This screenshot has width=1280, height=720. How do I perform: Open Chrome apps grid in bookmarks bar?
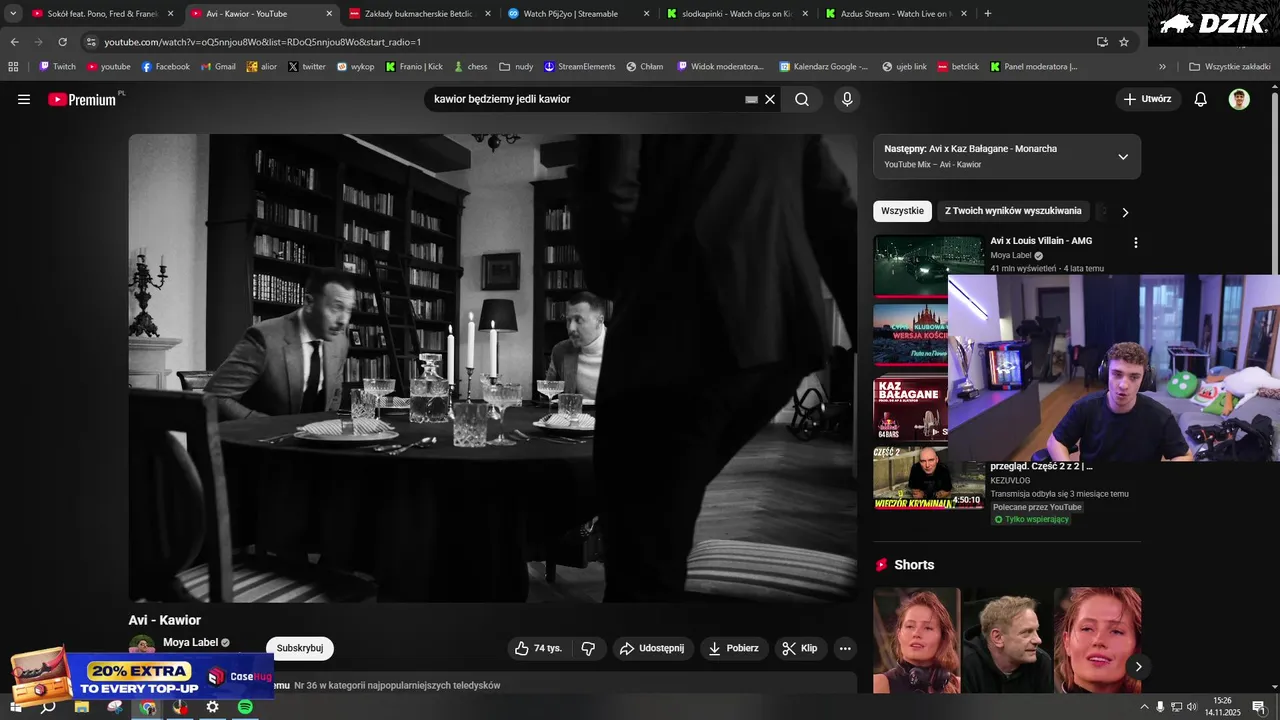pyautogui.click(x=13, y=67)
